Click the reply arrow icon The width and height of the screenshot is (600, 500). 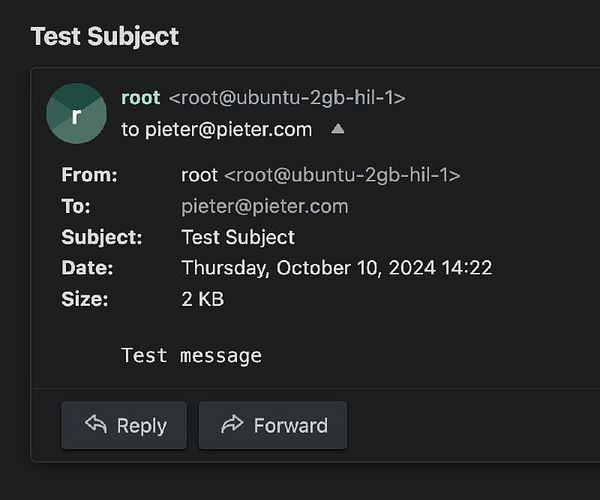point(96,425)
